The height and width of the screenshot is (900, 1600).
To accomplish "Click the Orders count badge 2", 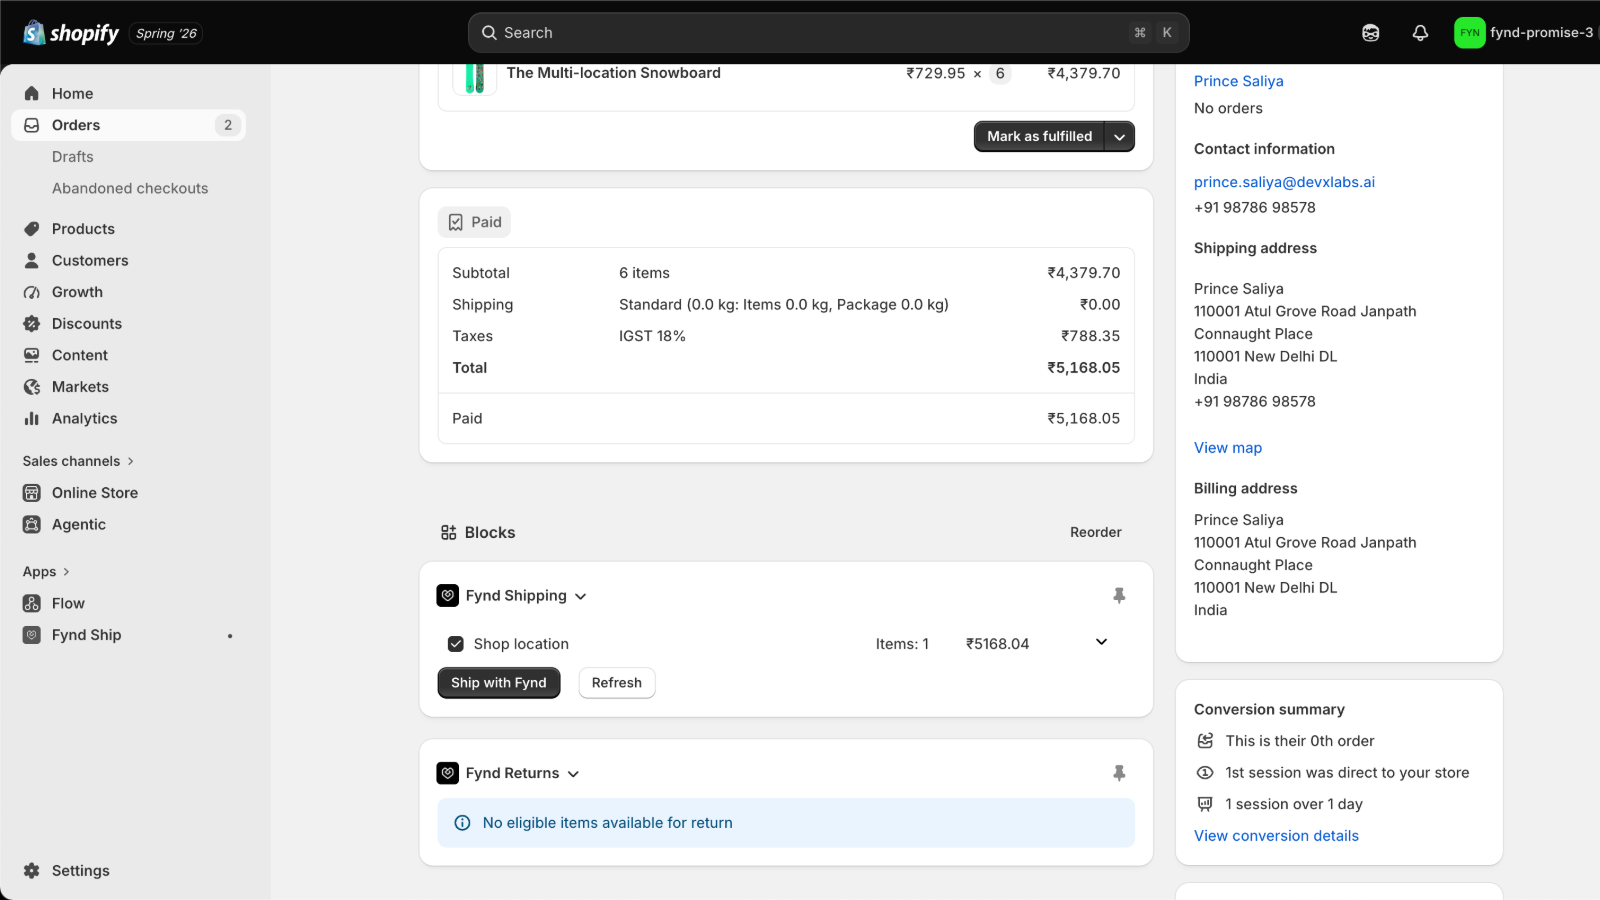I will [228, 125].
